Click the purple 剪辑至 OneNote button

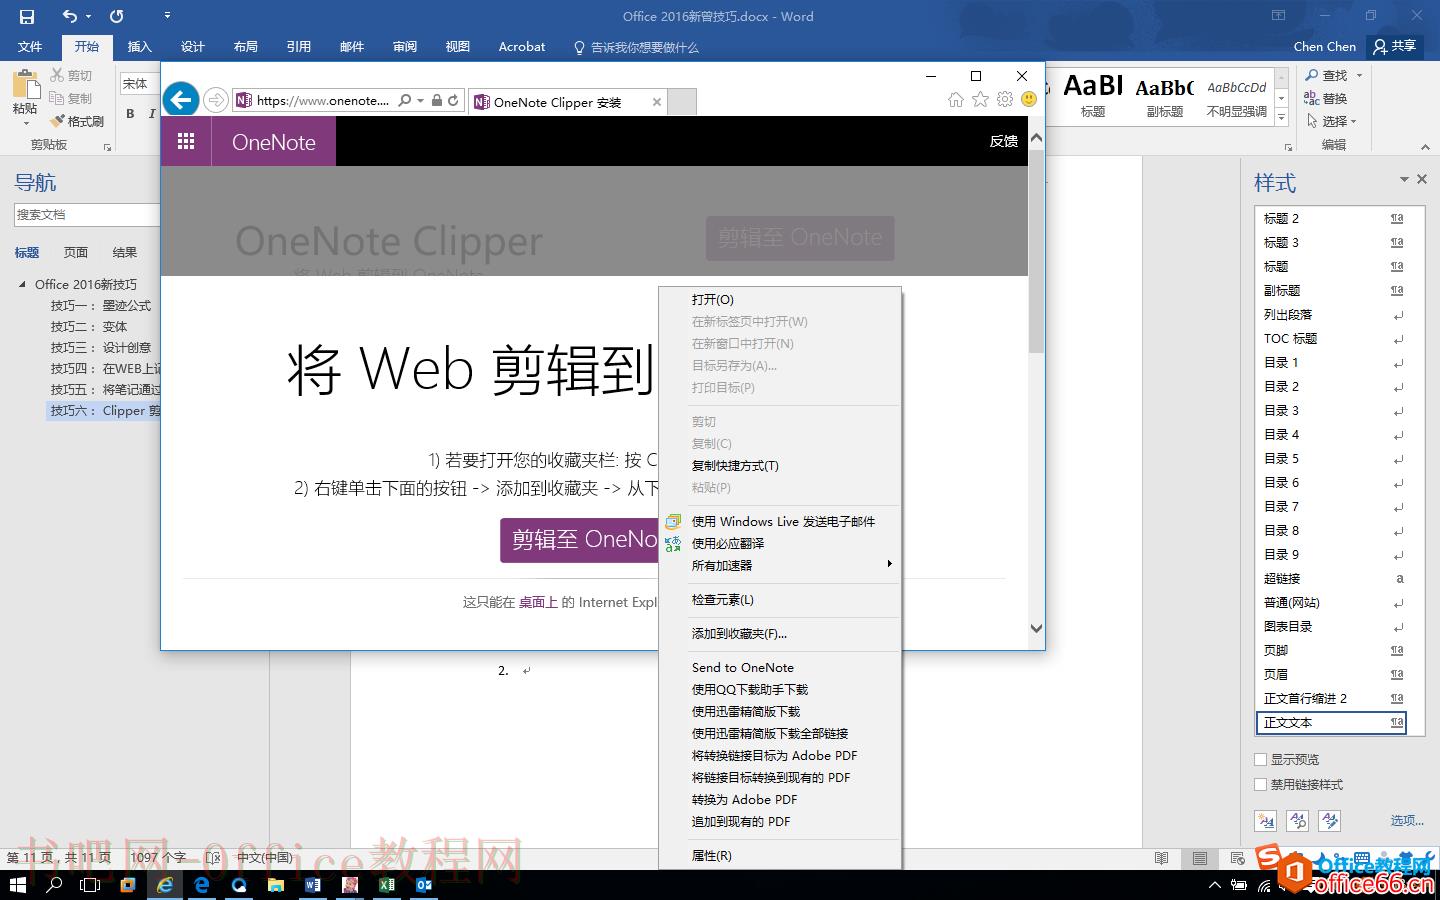coord(580,539)
